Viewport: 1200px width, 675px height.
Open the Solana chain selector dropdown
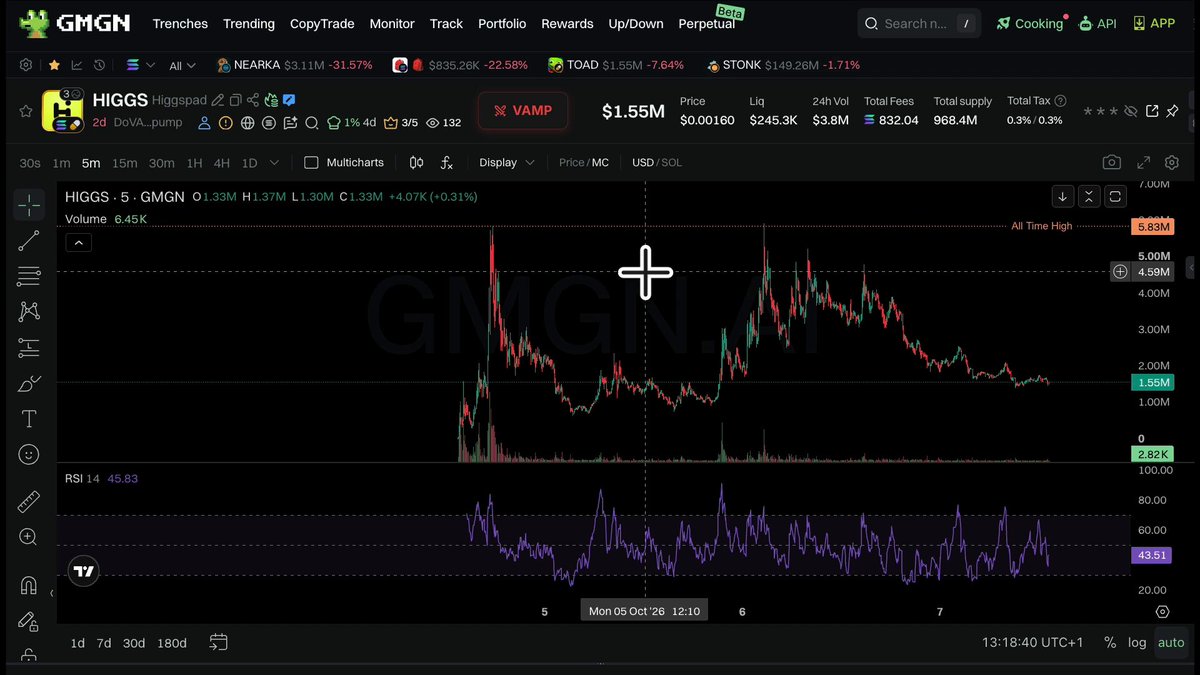(141, 65)
